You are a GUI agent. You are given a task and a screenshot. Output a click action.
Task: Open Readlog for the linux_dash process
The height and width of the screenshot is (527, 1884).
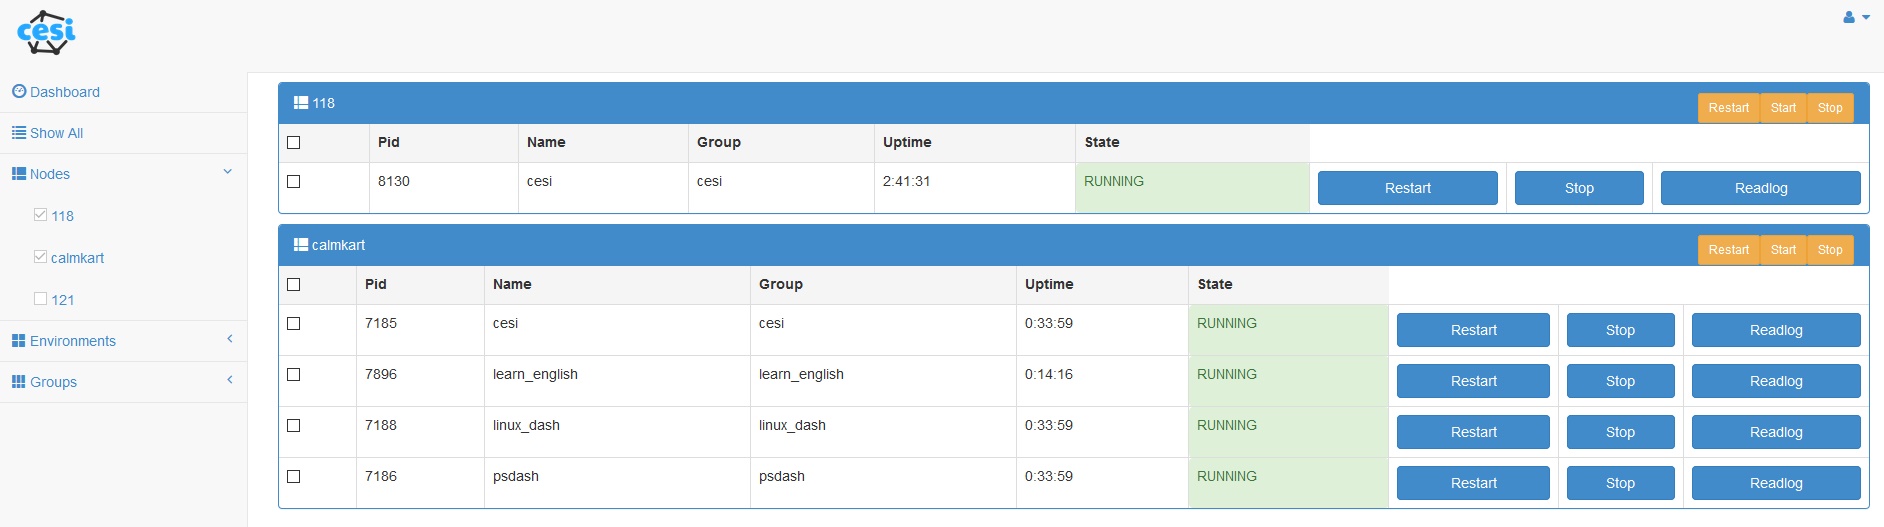[x=1775, y=432]
